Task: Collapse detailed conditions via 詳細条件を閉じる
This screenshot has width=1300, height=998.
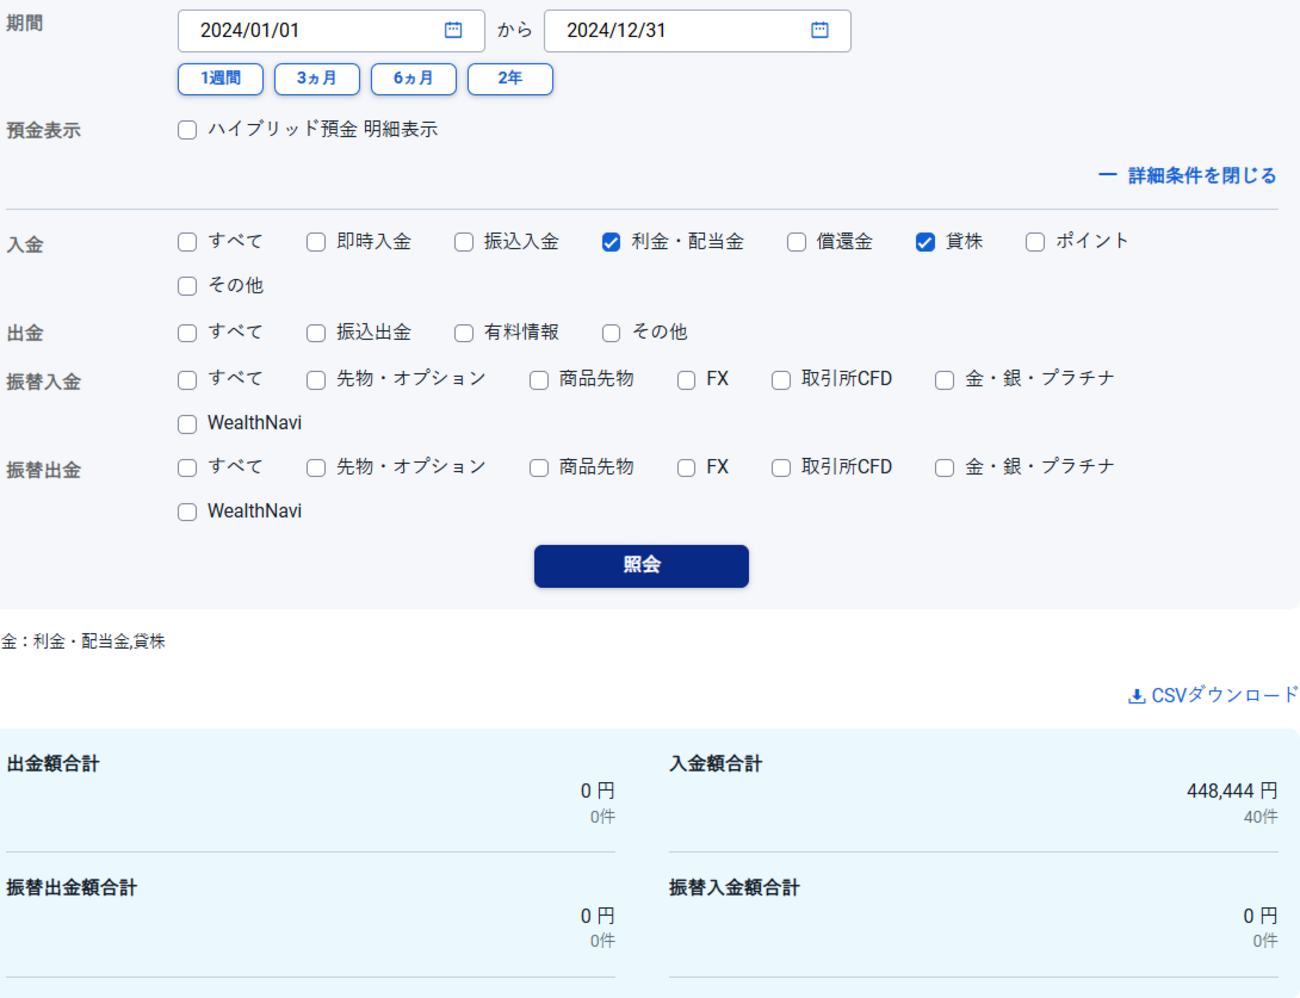Action: coord(1188,176)
